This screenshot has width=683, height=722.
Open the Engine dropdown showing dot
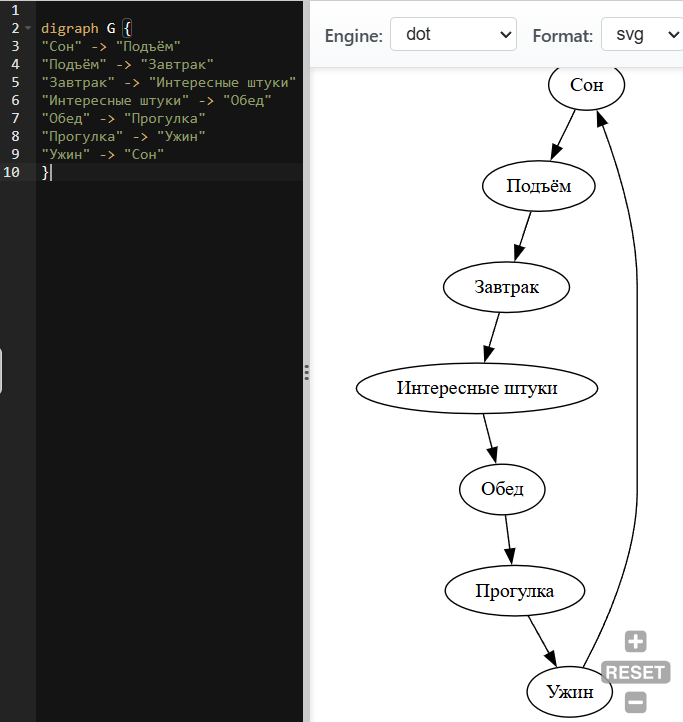click(453, 36)
